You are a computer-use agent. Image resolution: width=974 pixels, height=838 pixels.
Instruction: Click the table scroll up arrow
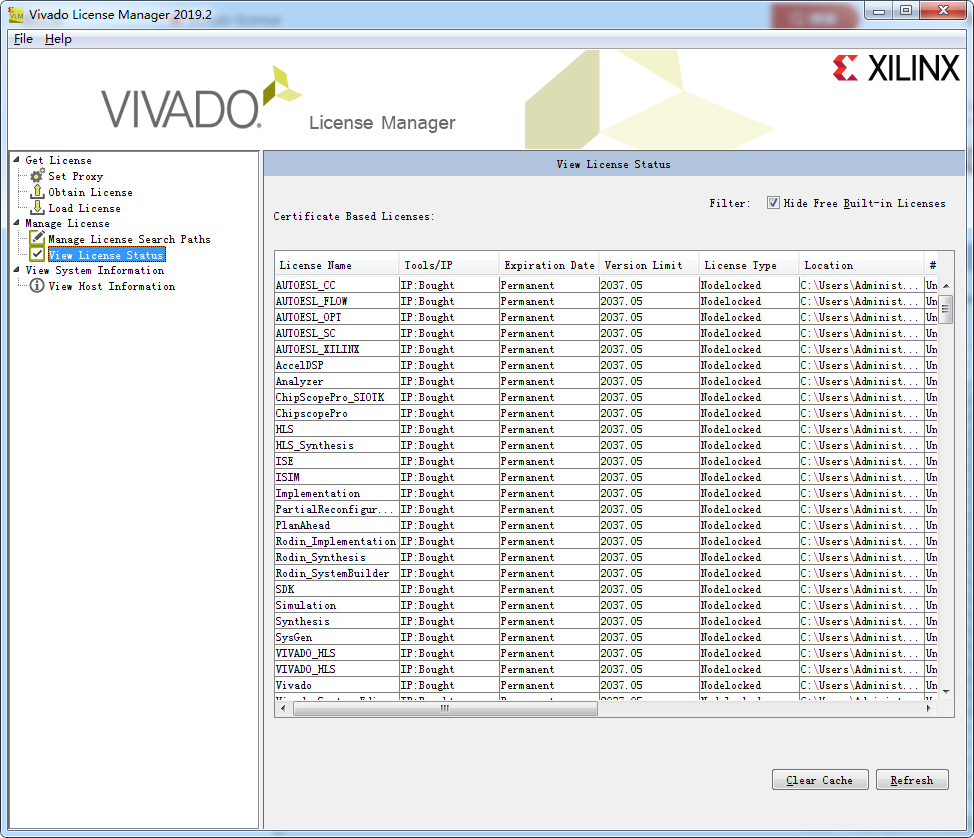coord(946,286)
